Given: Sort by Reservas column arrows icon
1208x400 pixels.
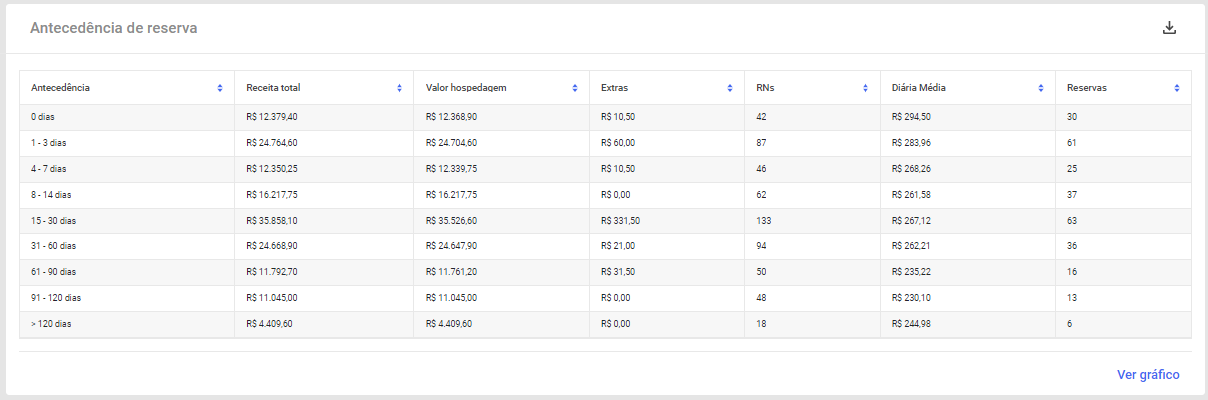Looking at the screenshot, I should (x=1177, y=88).
